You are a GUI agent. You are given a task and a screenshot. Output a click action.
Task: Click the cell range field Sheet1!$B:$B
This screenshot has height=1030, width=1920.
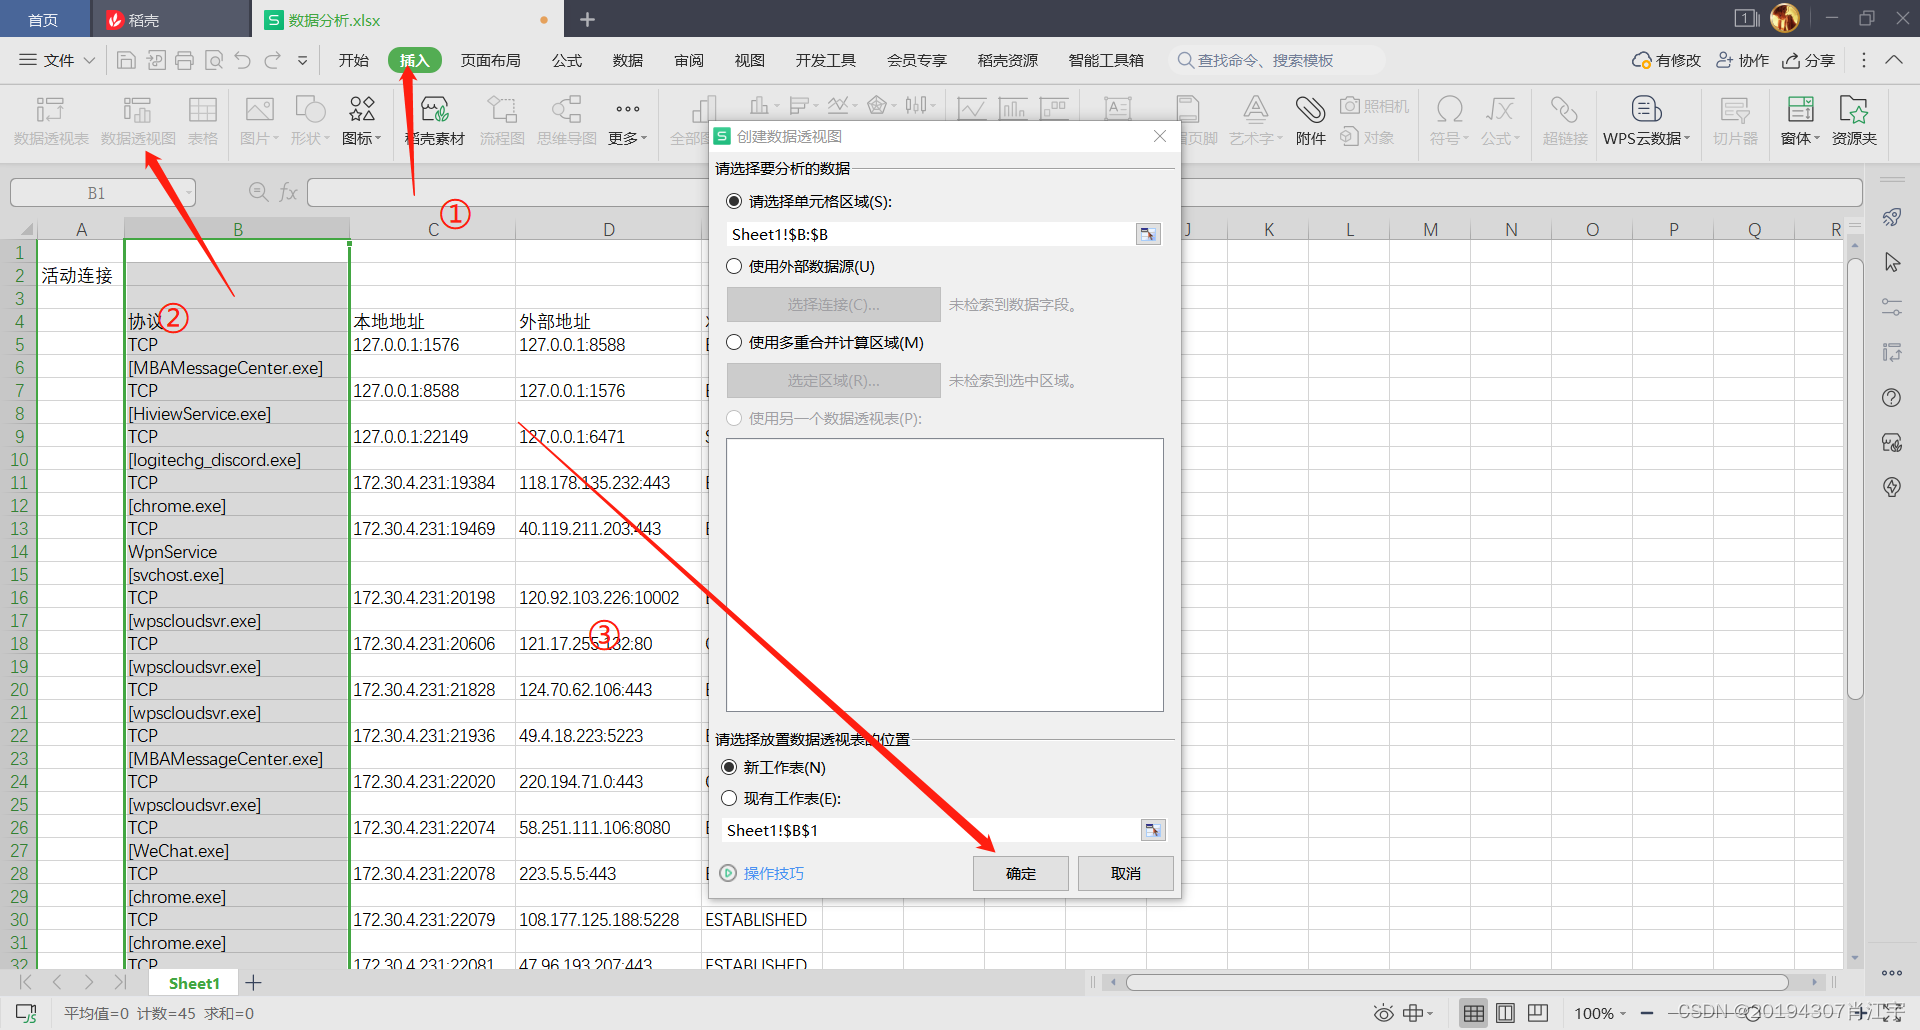[931, 234]
